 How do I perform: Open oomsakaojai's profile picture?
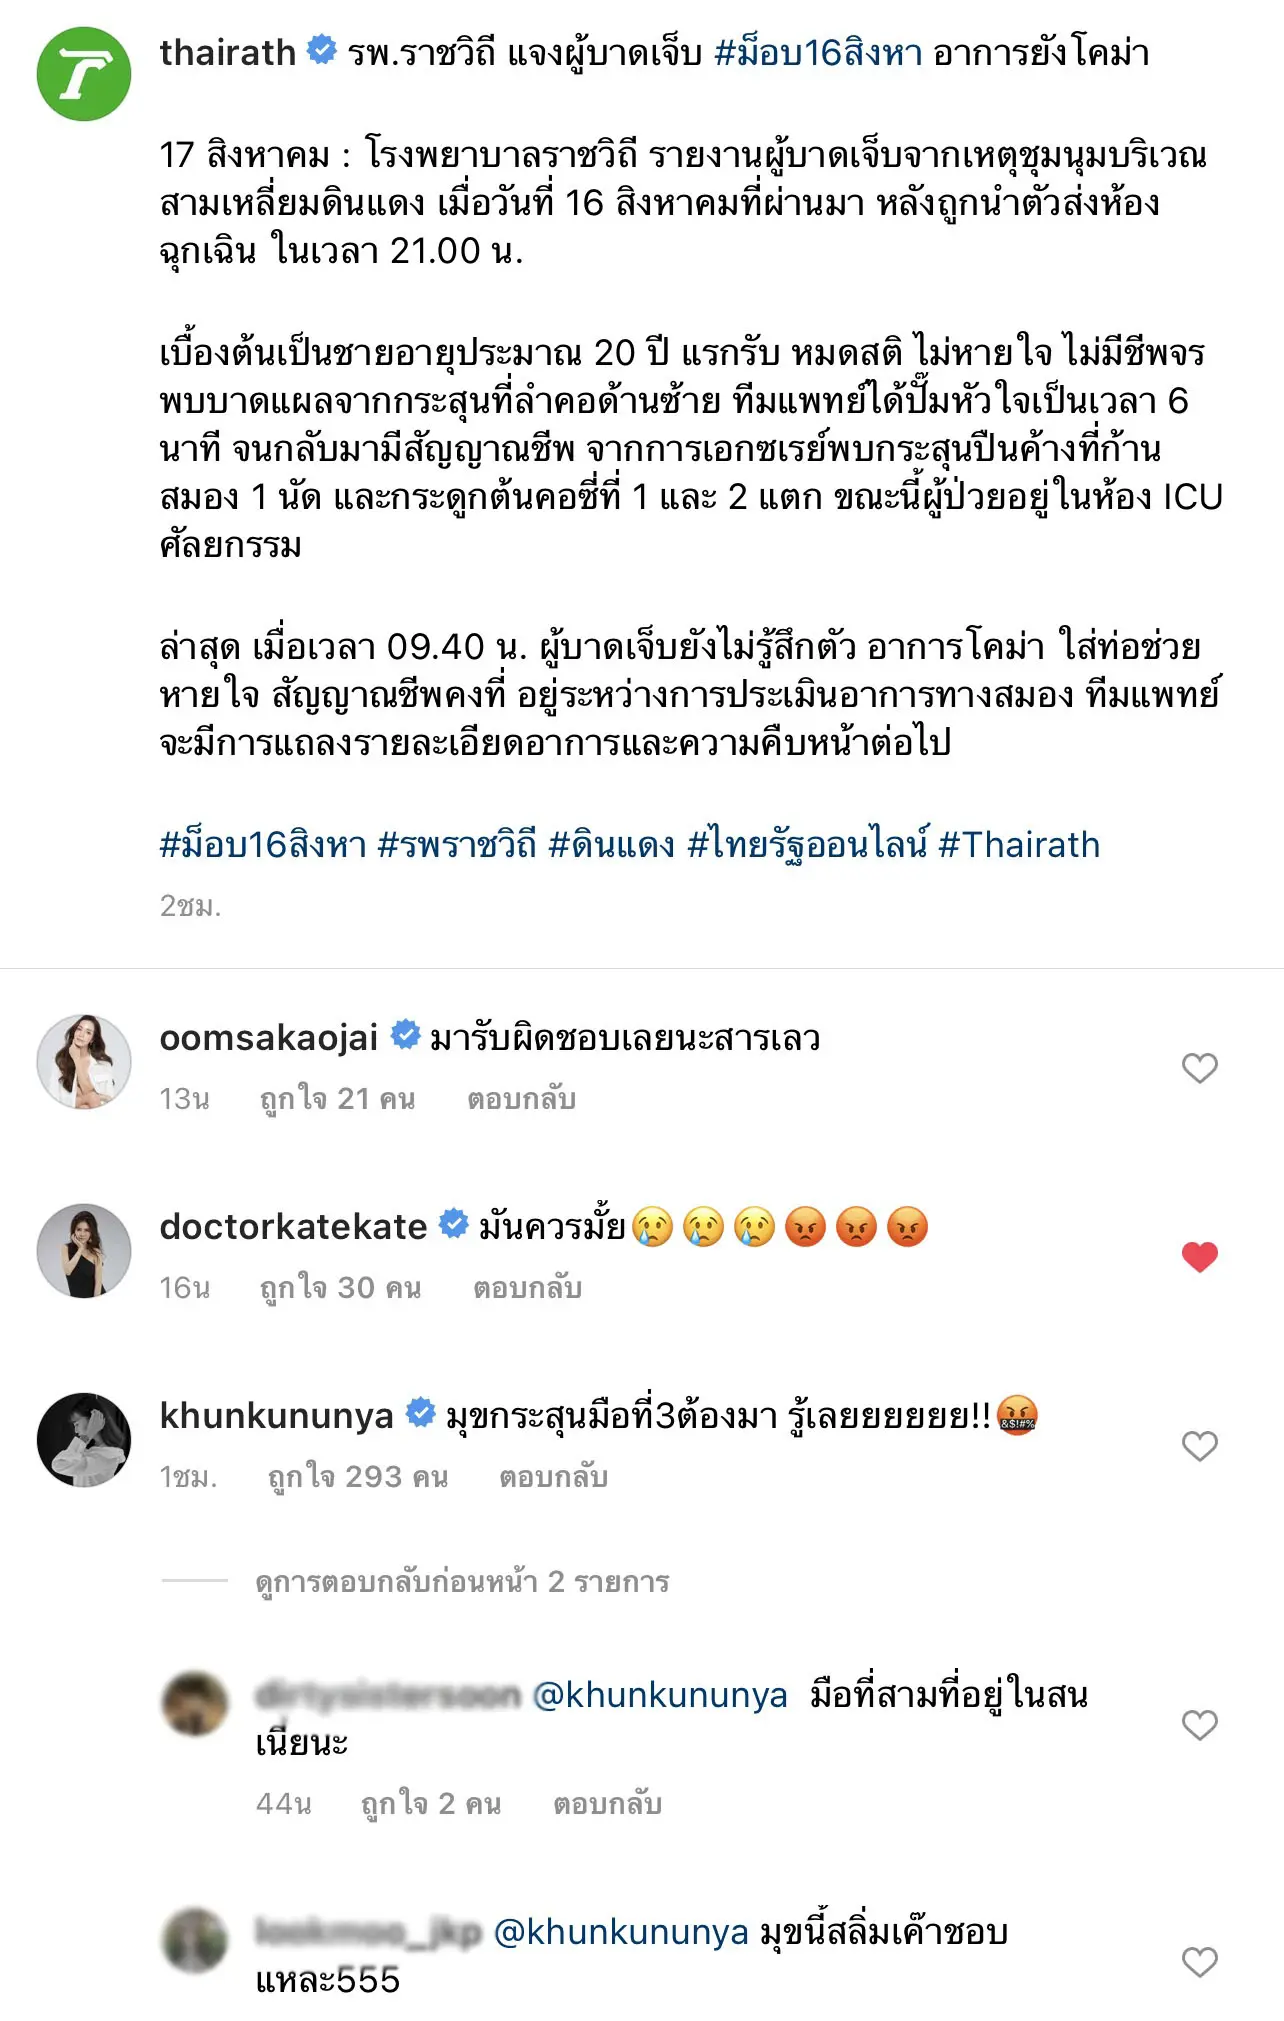[84, 1062]
